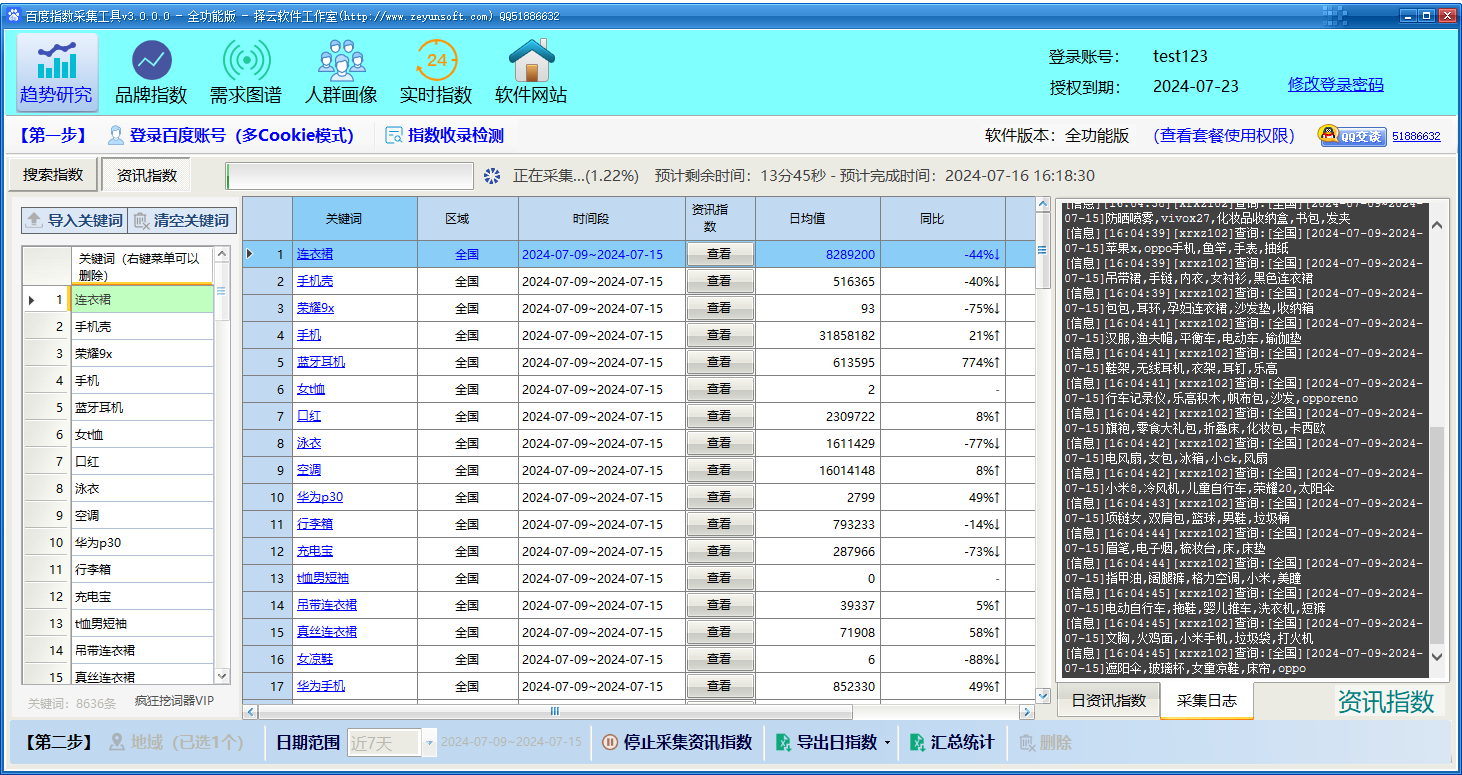Click the 汇总统计 summary button

pyautogui.click(x=952, y=743)
